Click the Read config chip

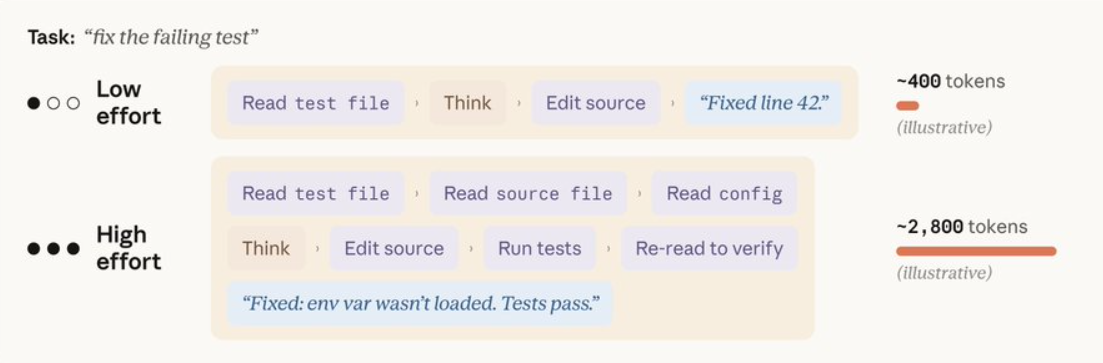tap(725, 193)
